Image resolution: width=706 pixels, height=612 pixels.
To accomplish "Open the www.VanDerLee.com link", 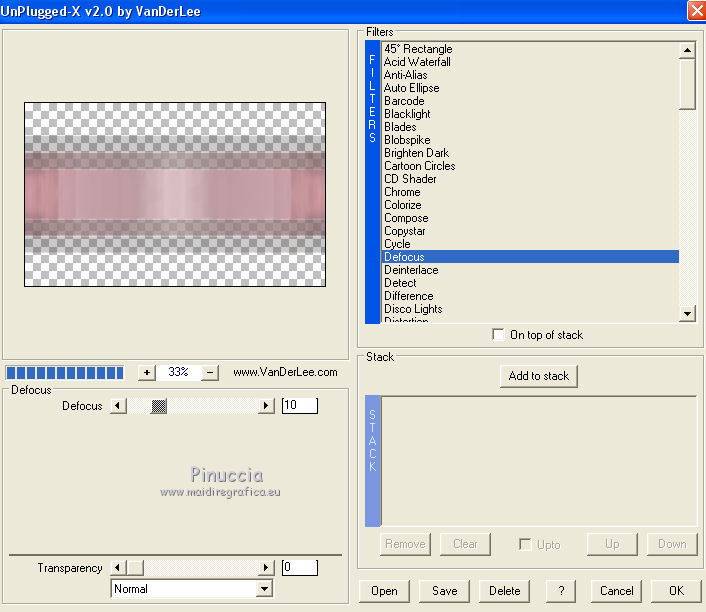I will point(285,372).
